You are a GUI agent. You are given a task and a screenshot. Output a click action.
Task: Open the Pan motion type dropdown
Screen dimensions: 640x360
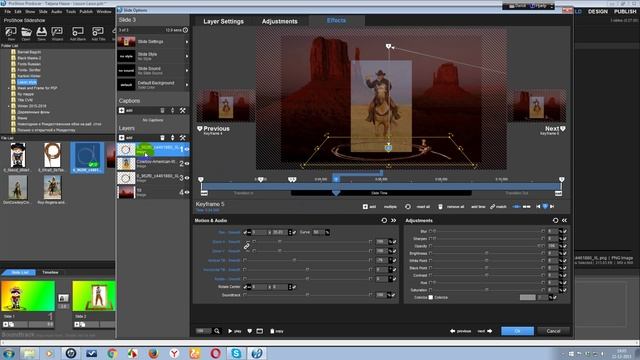tap(229, 232)
